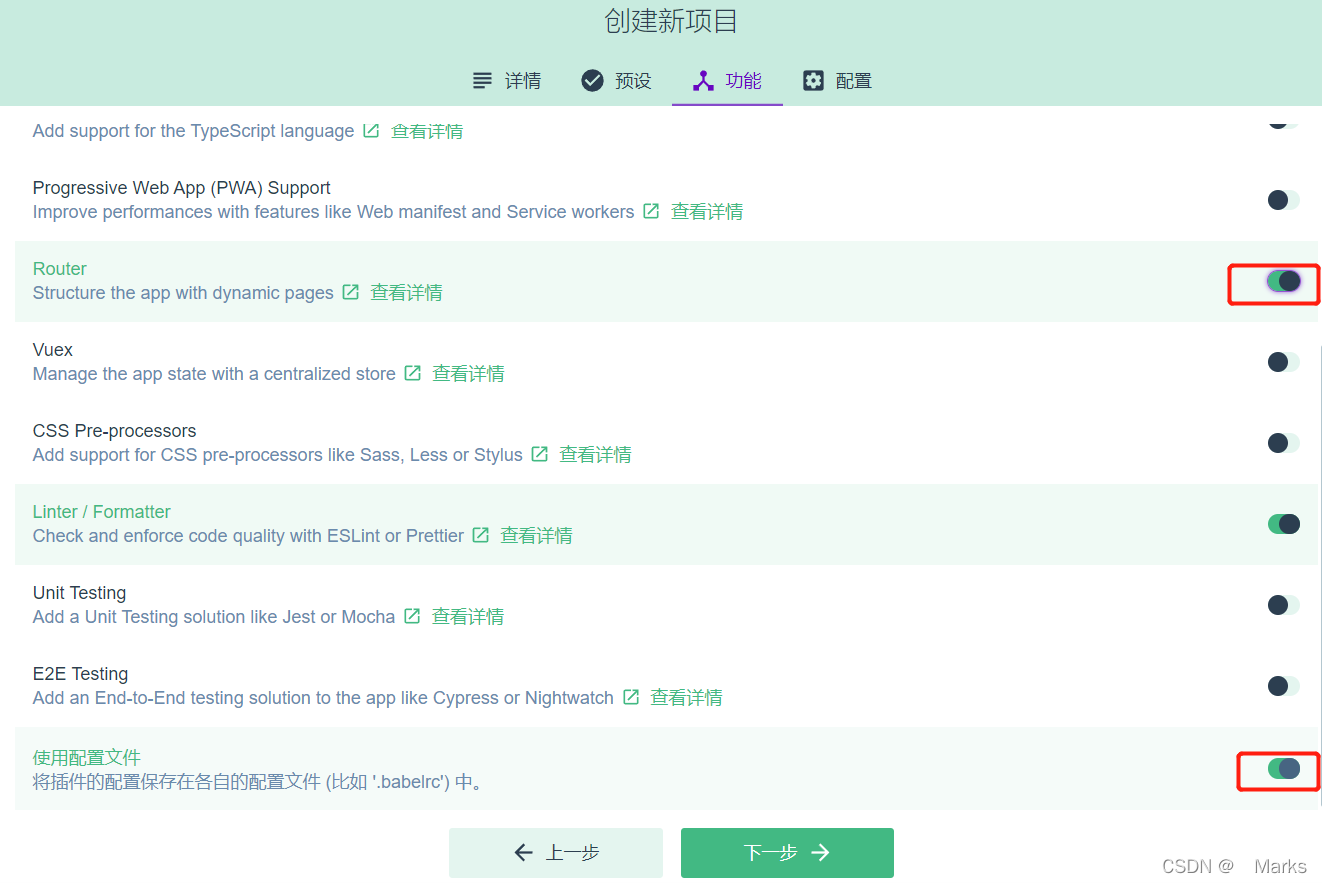Open 查看详情 for Vuex
The image size is (1322, 883).
pyautogui.click(x=468, y=374)
